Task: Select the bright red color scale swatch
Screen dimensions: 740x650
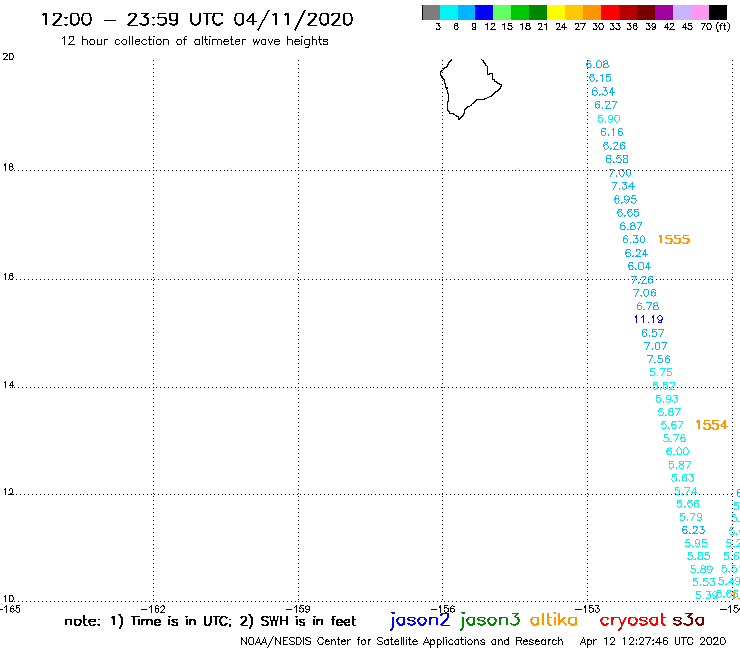Action: [x=610, y=12]
